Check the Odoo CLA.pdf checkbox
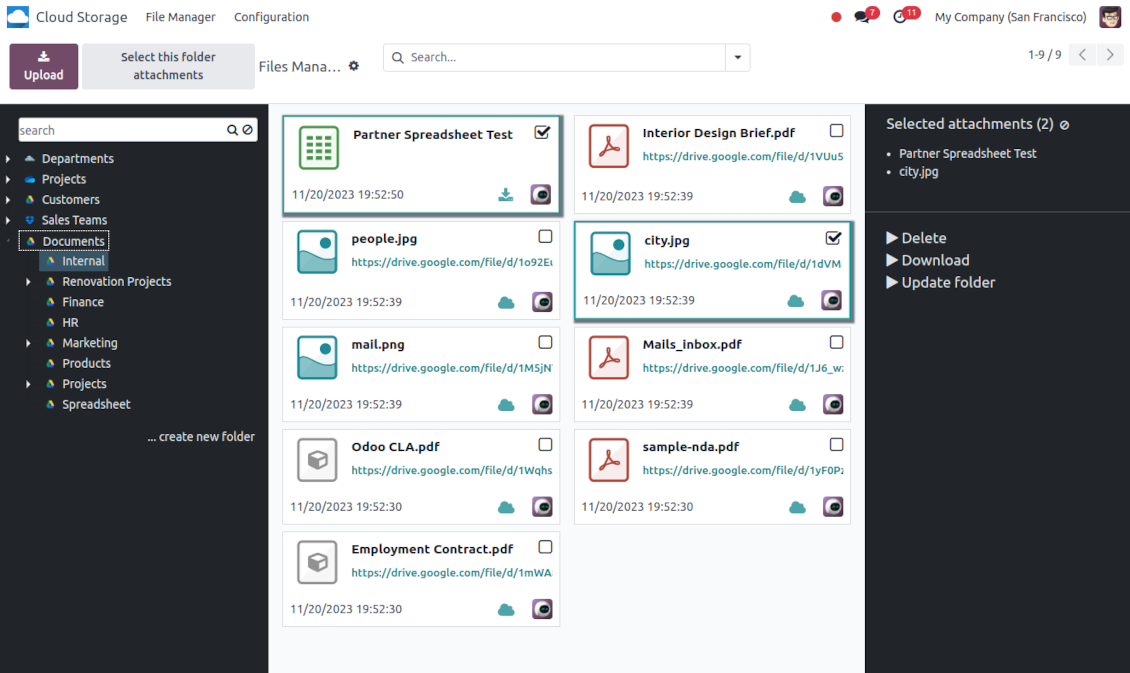The height and width of the screenshot is (673, 1130). click(546, 445)
